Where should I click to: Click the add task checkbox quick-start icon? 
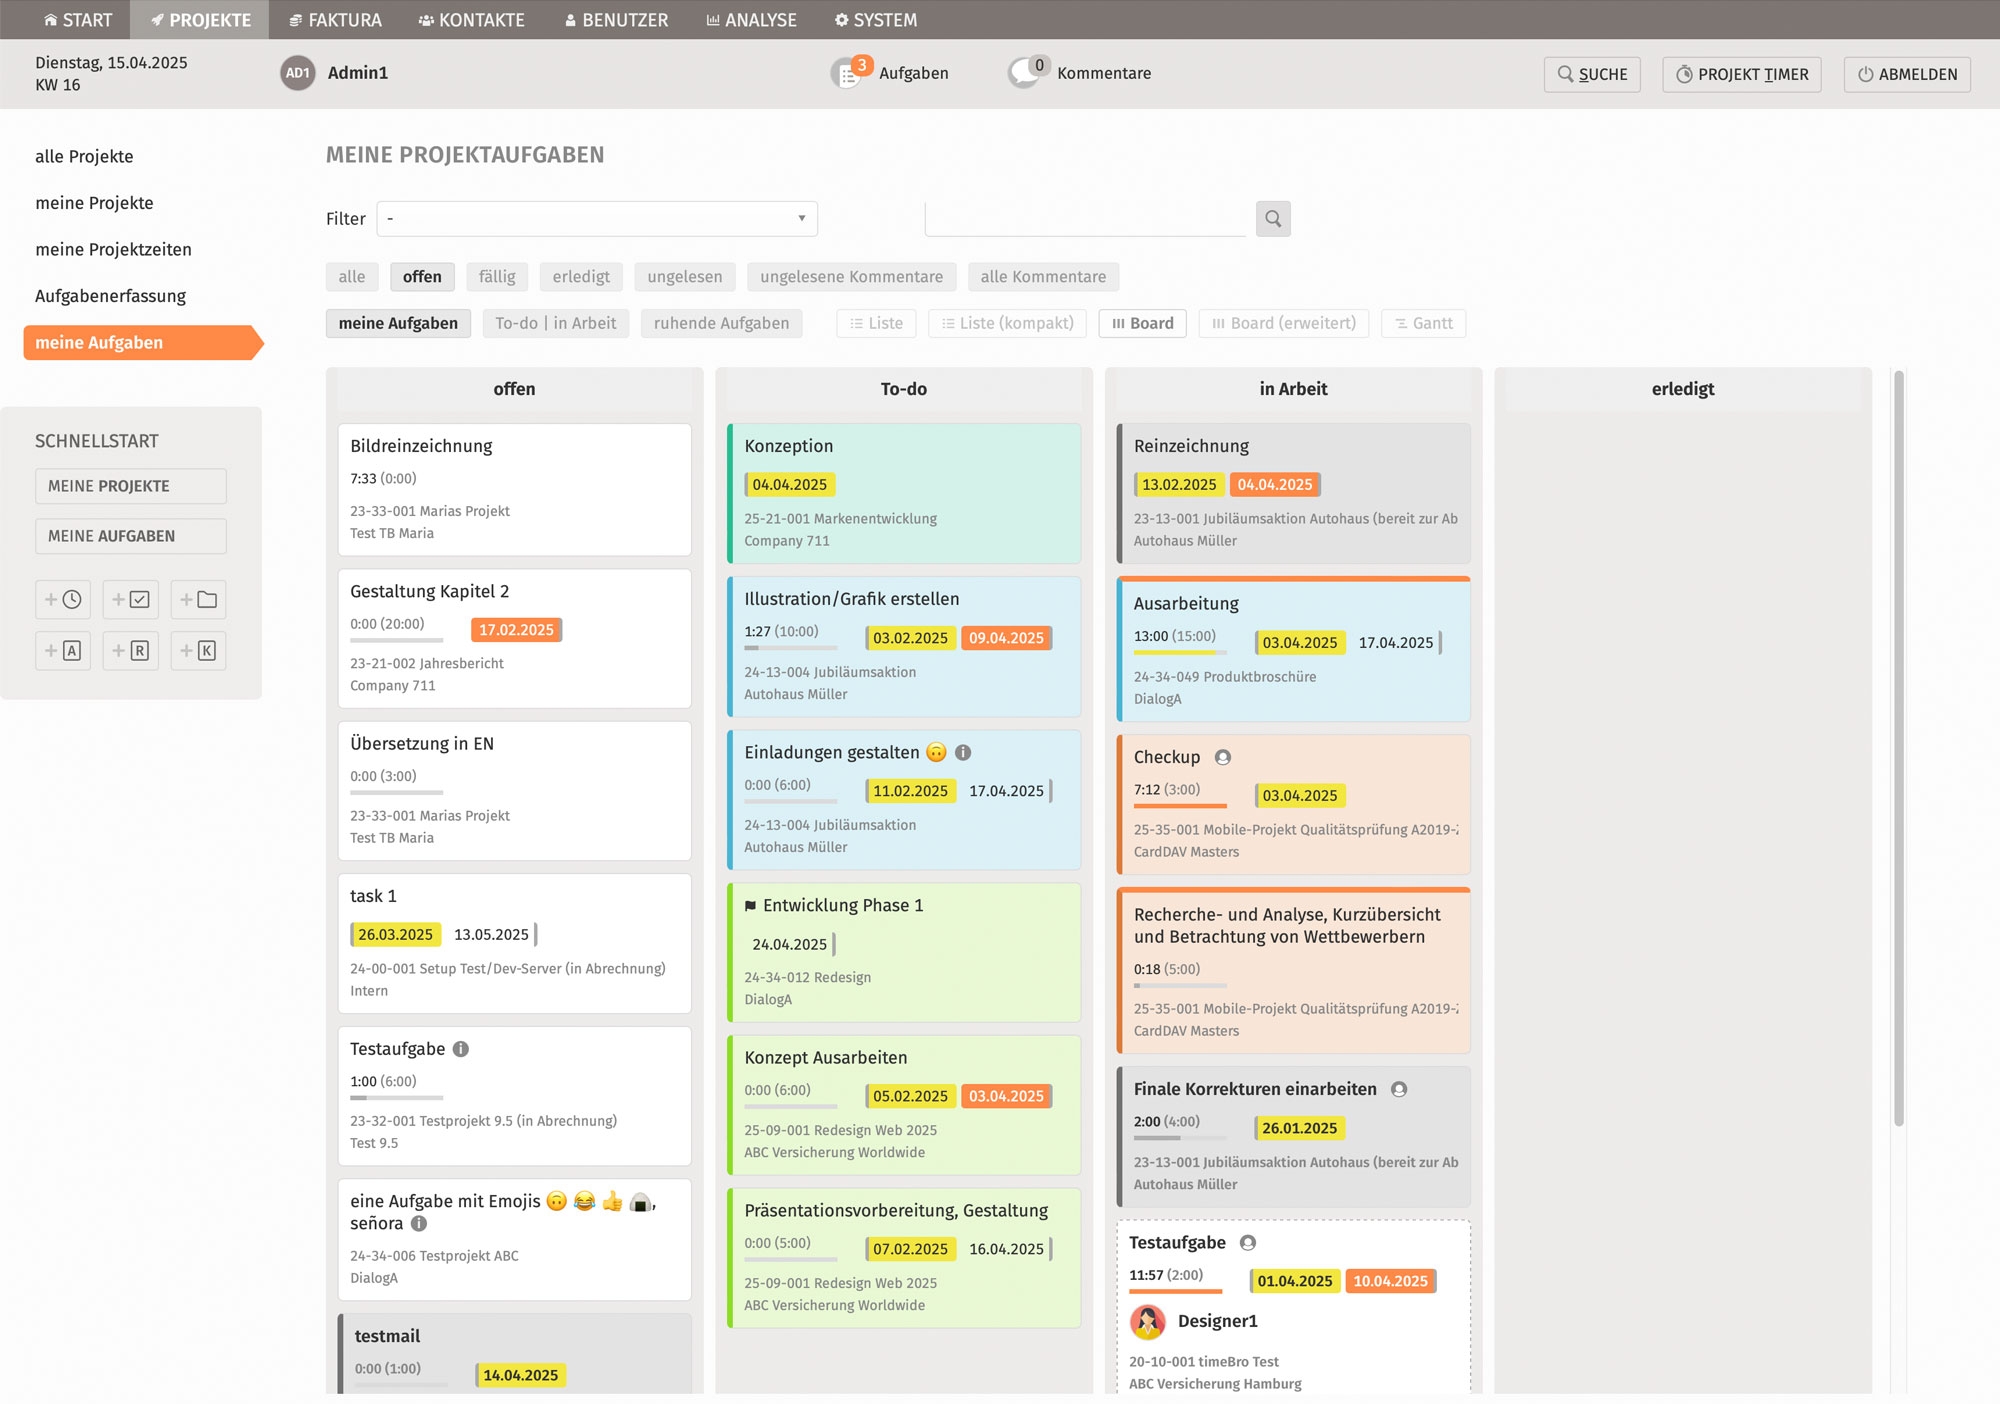coord(131,600)
